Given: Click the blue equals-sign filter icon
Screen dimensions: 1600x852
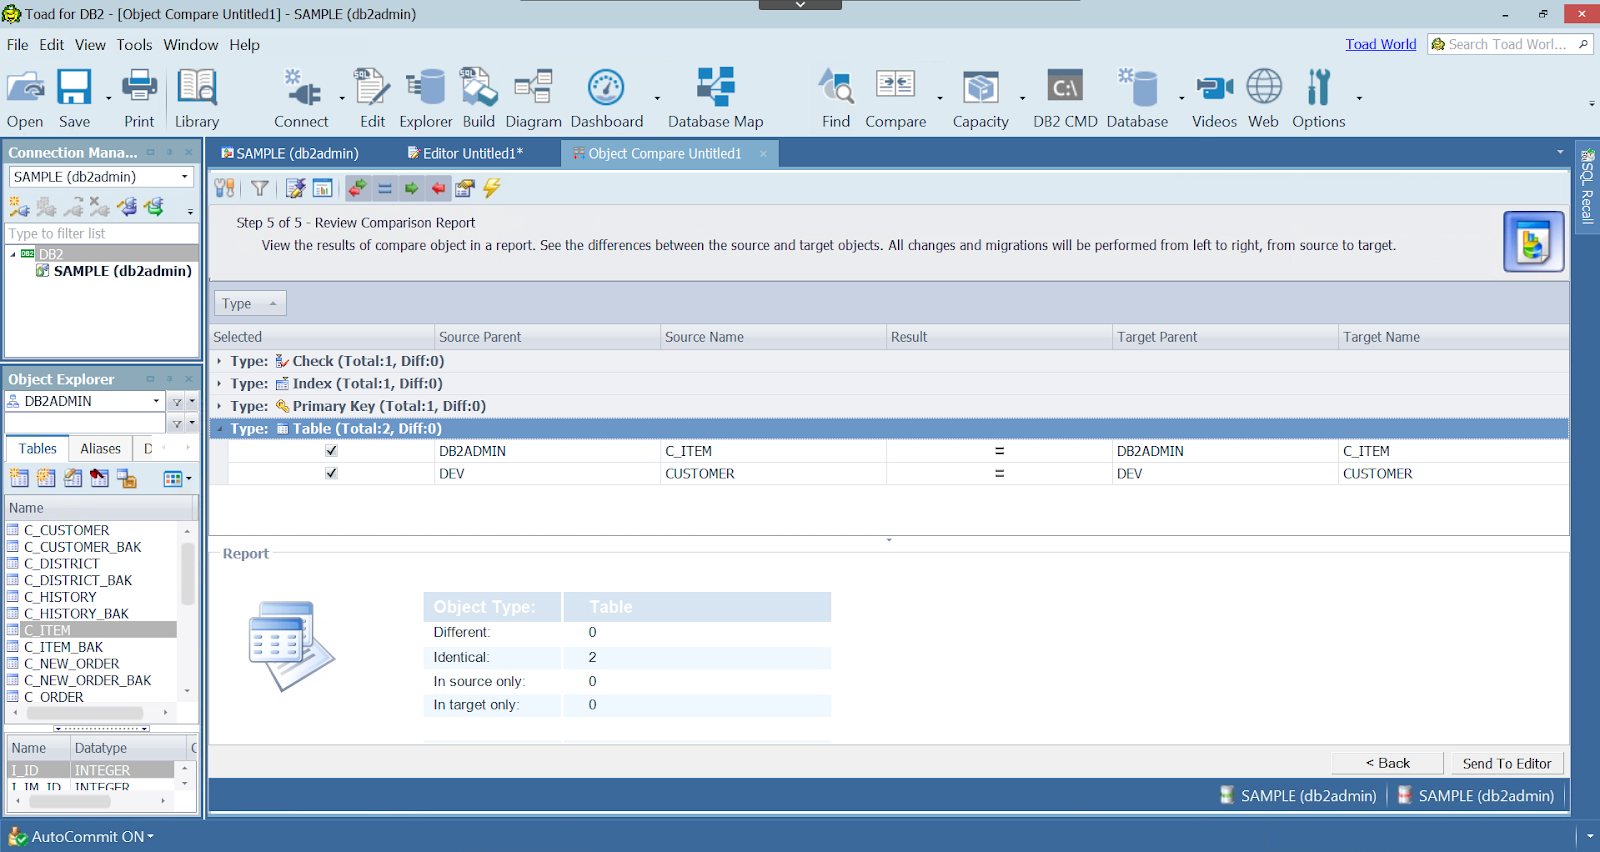Looking at the screenshot, I should [385, 188].
